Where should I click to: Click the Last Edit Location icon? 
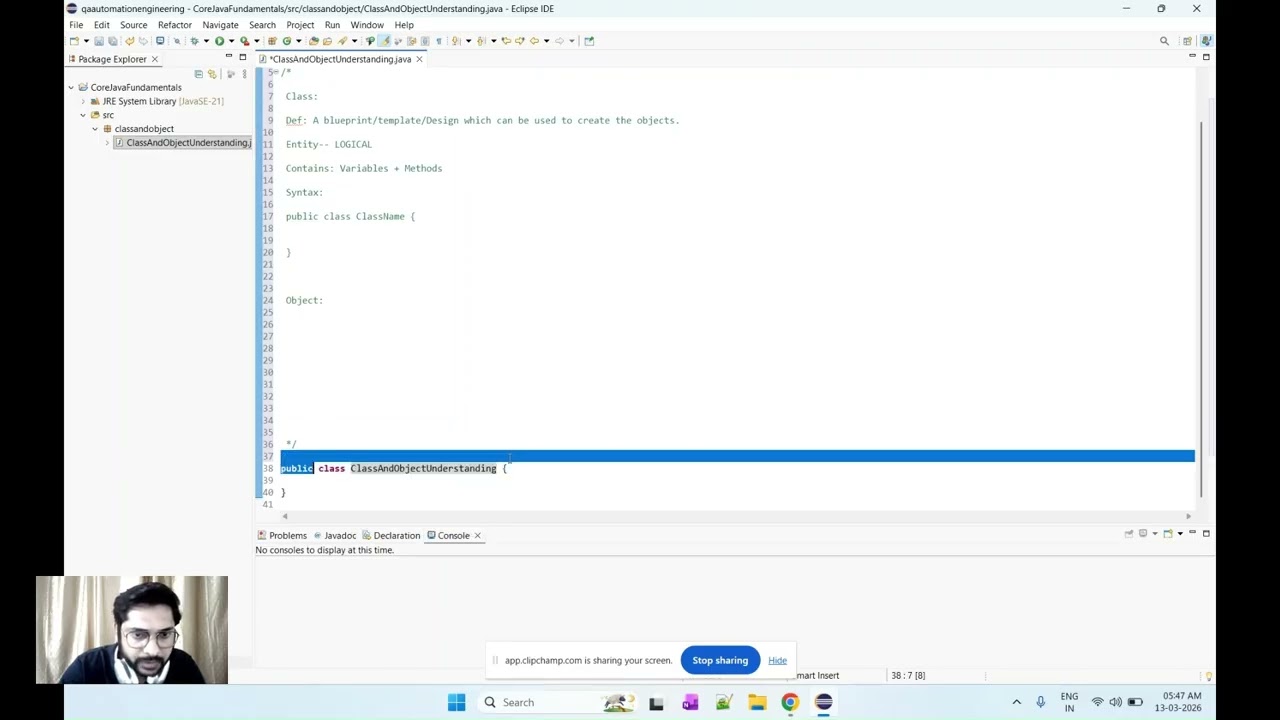point(507,41)
